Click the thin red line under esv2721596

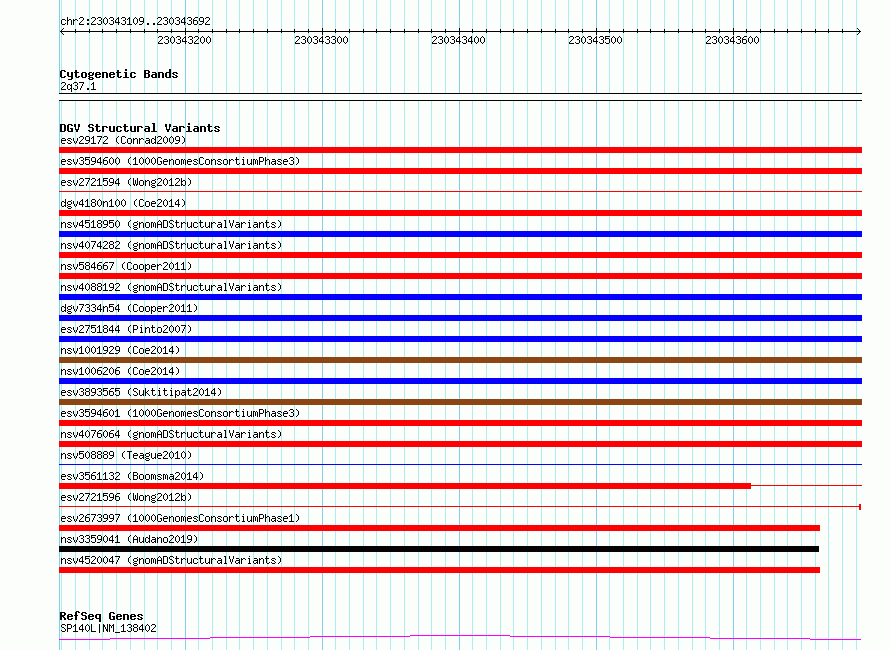click(460, 507)
